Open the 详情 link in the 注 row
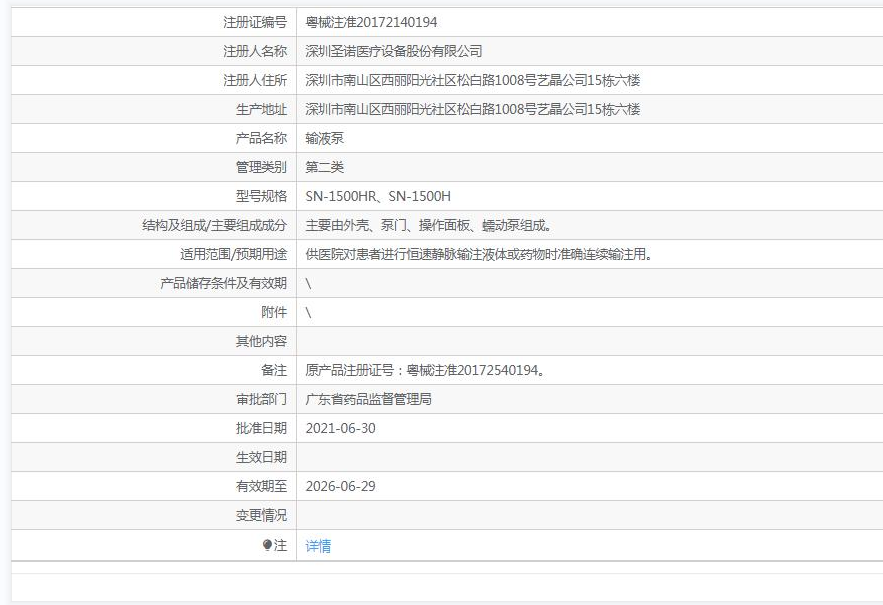This screenshot has width=883, height=605. click(318, 545)
